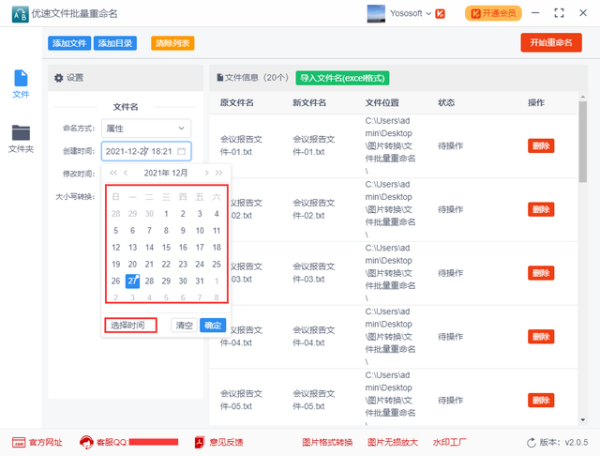Click the 创建时间 date input field
The height and width of the screenshot is (456, 600).
click(x=138, y=152)
